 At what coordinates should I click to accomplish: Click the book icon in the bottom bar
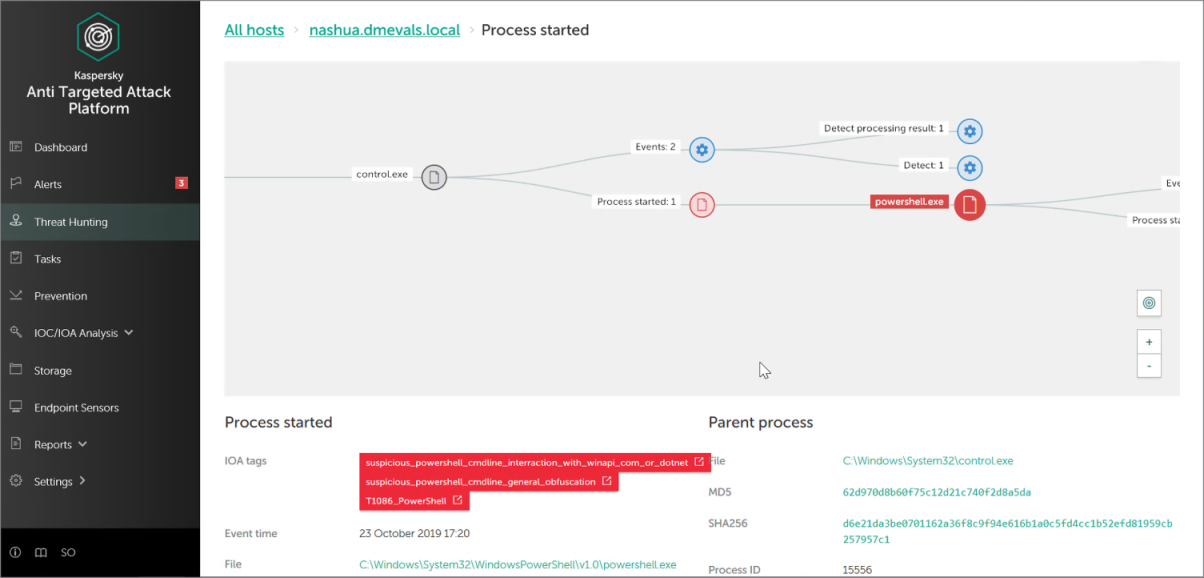pos(40,552)
